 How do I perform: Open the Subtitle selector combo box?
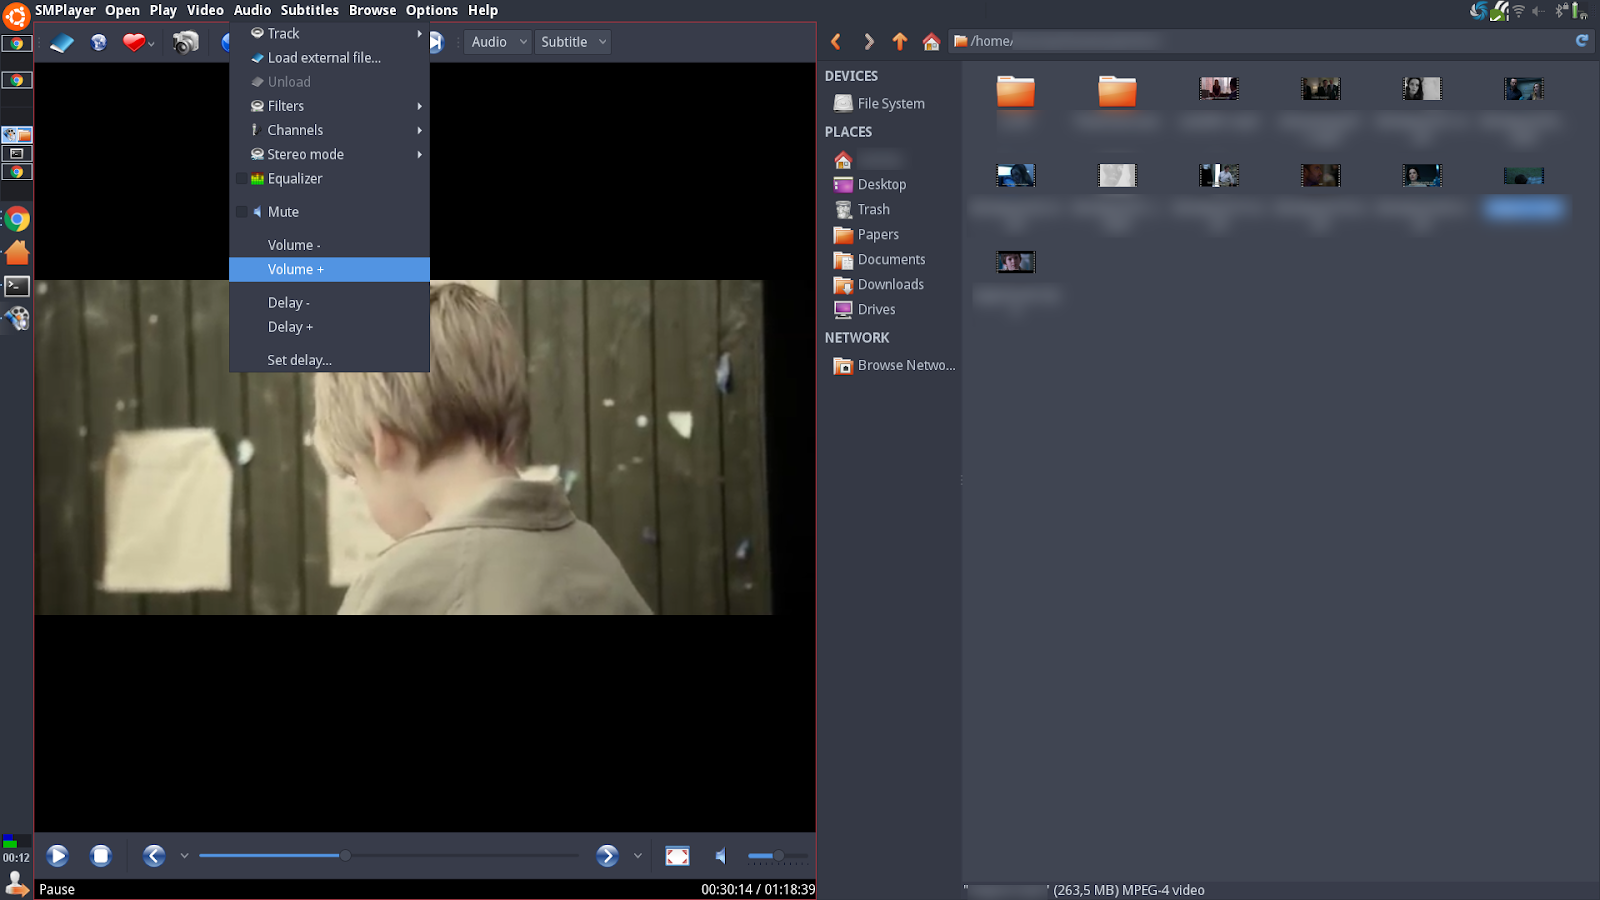pyautogui.click(x=572, y=42)
